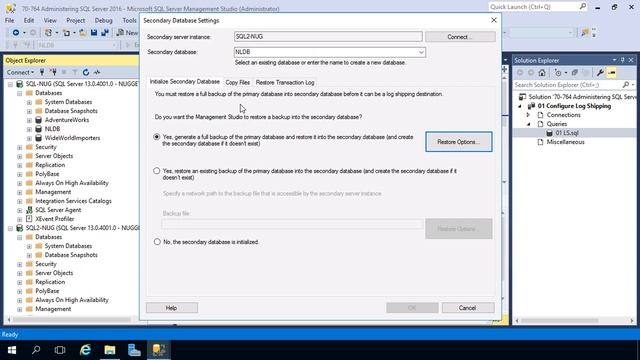Click the find/wrench icon on top toolbar right
Screen dimensions: 640x360
pos(585,33)
